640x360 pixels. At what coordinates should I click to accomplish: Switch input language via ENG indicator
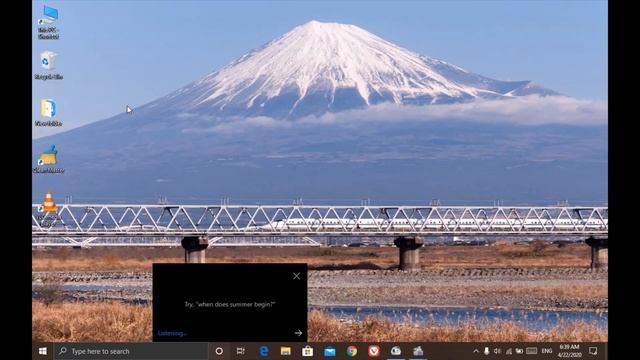click(x=547, y=351)
